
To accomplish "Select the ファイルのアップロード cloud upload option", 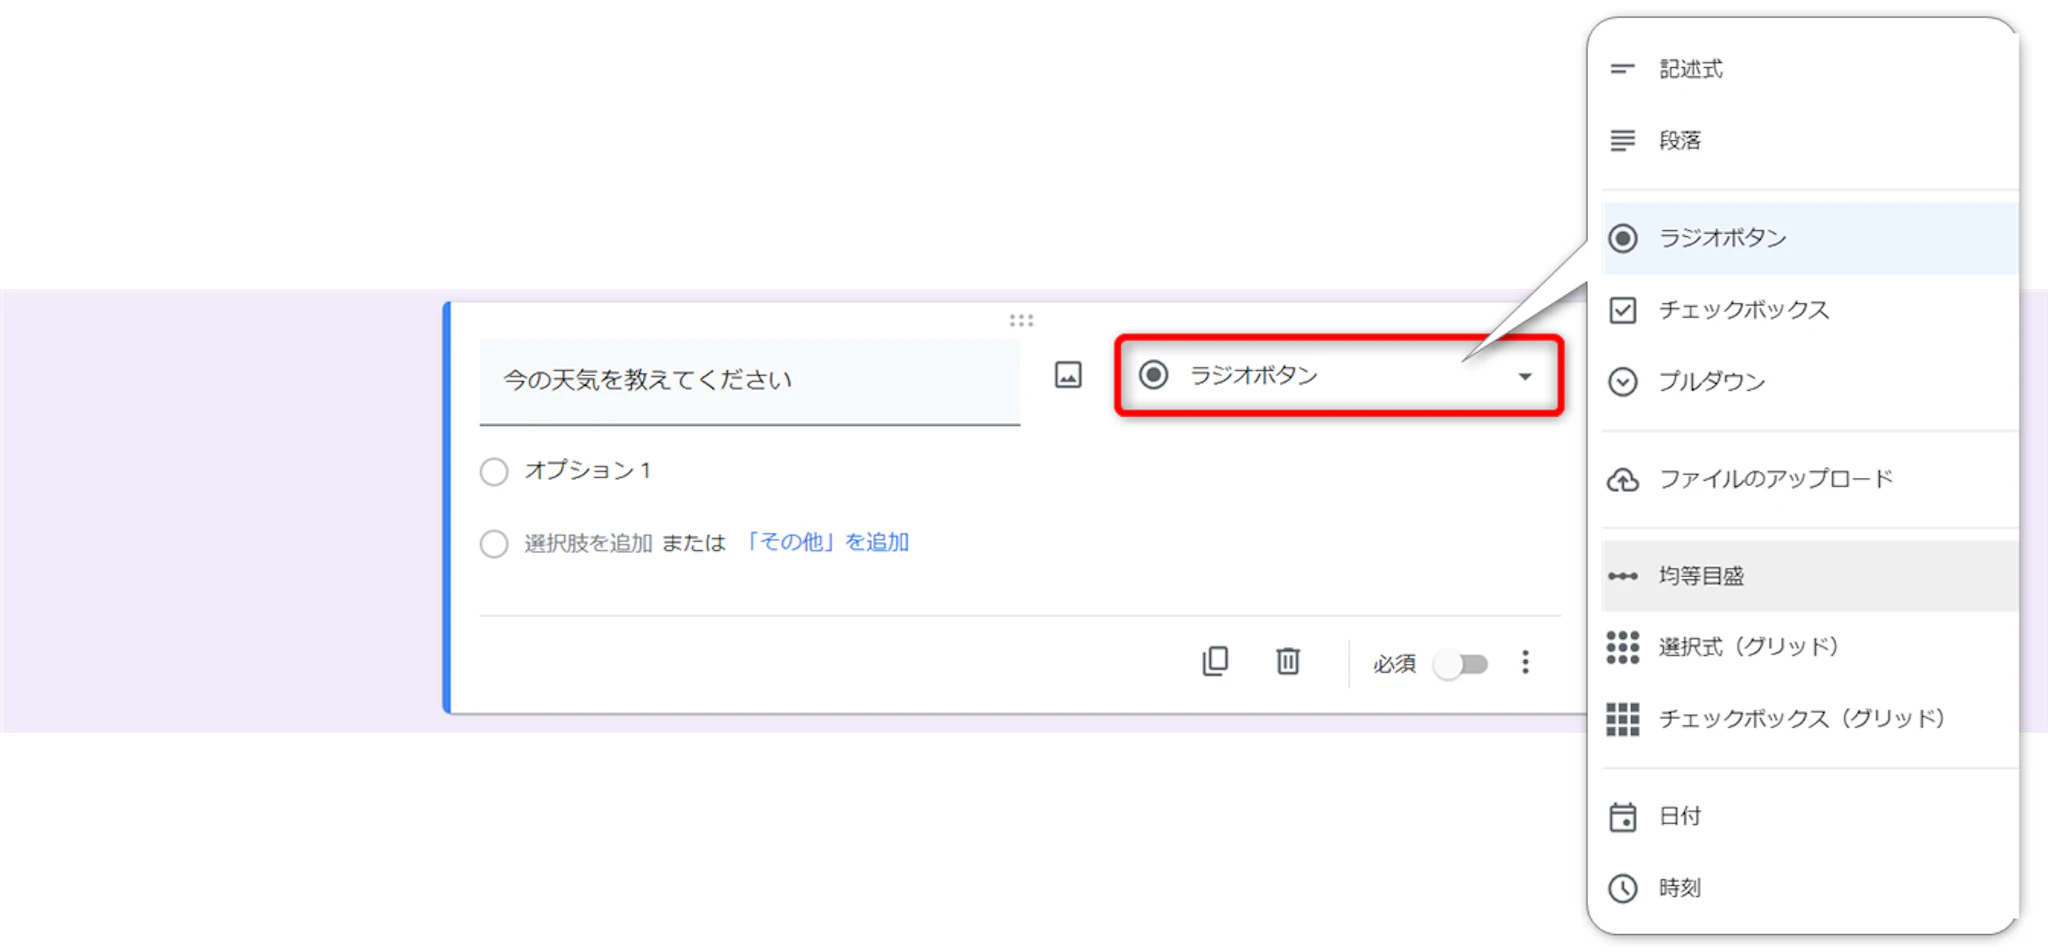I will 1775,479.
